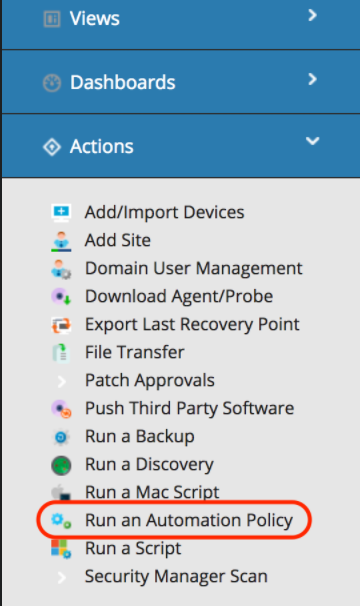
Task: Click the Run a Script Windows icon
Action: tap(61, 549)
